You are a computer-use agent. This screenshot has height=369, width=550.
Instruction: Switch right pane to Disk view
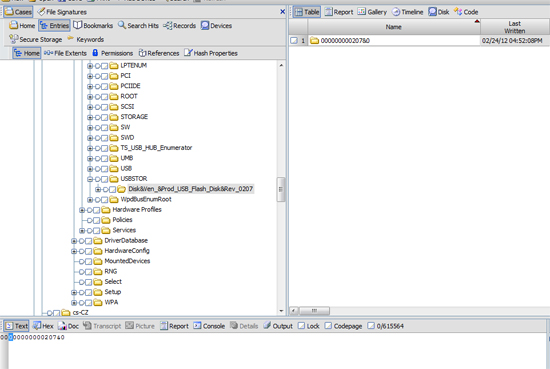click(439, 12)
